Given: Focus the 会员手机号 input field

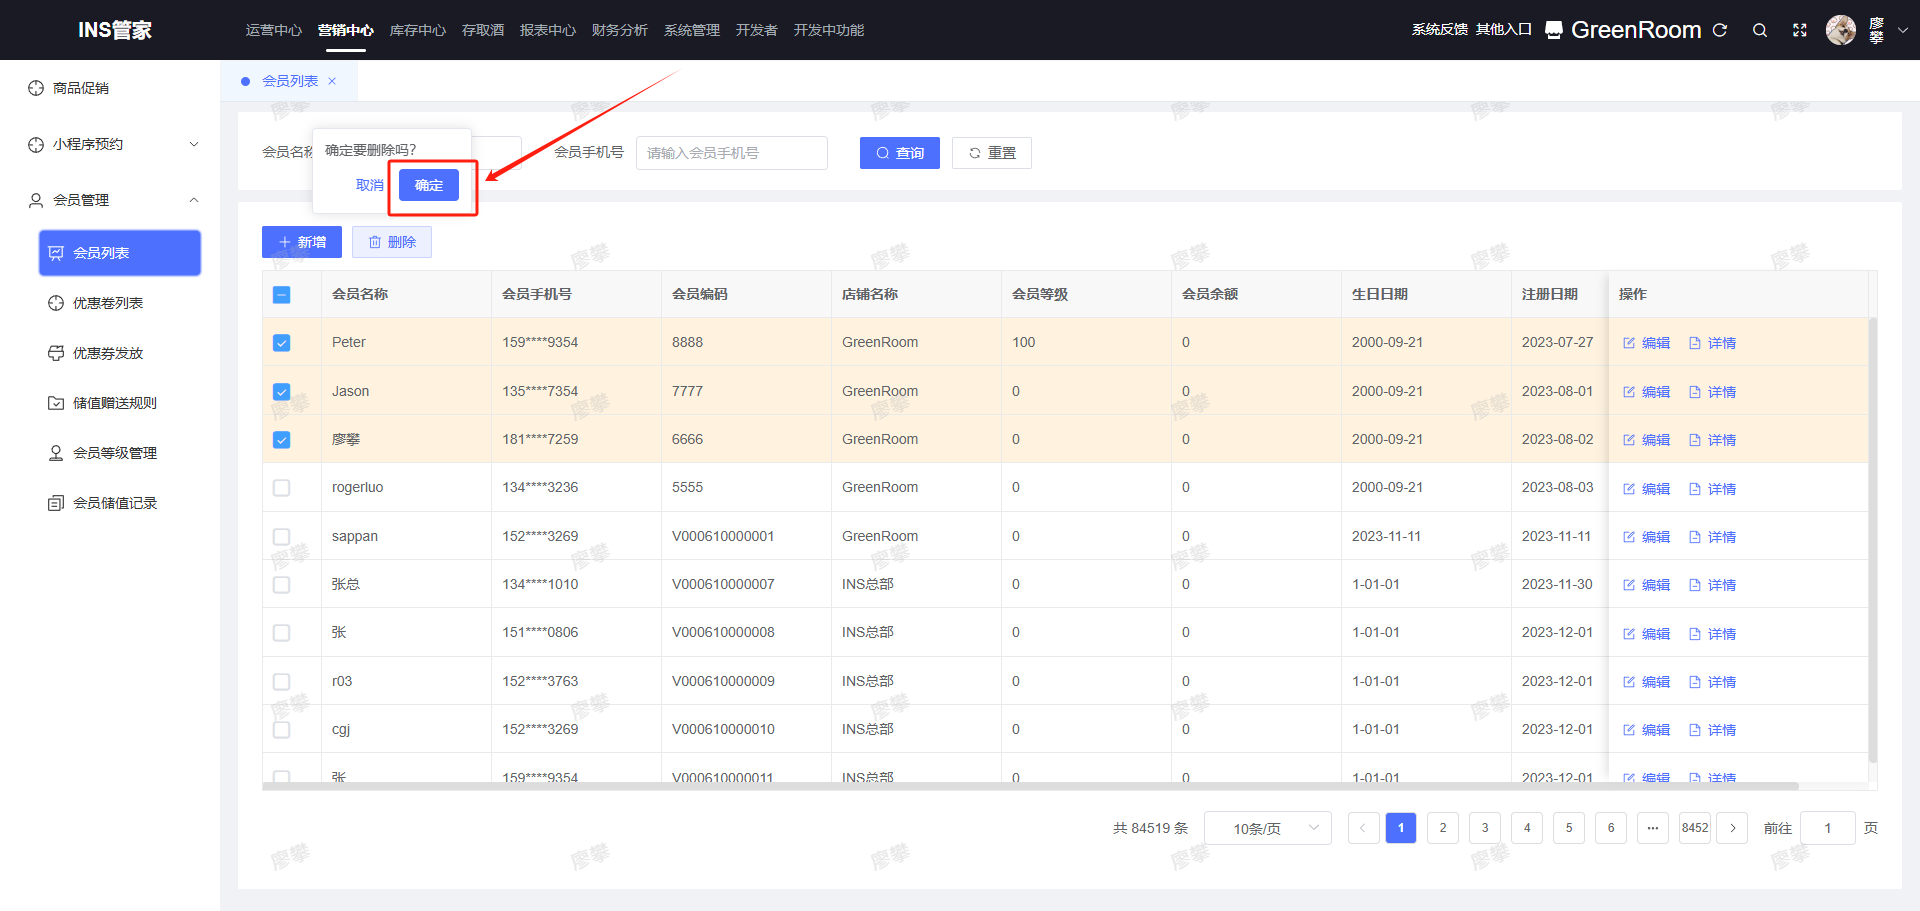Looking at the screenshot, I should click(732, 153).
